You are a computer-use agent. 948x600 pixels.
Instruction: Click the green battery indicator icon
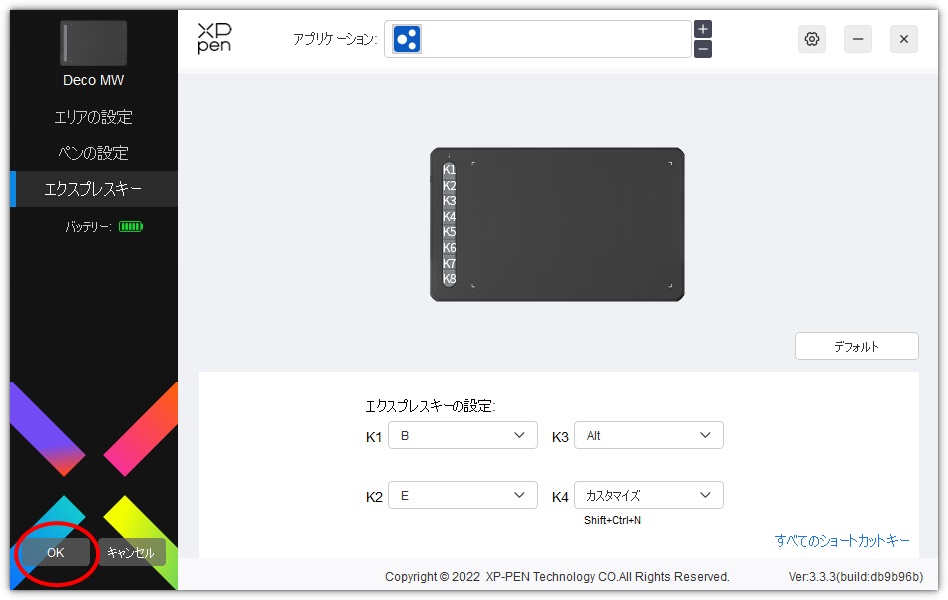click(131, 227)
